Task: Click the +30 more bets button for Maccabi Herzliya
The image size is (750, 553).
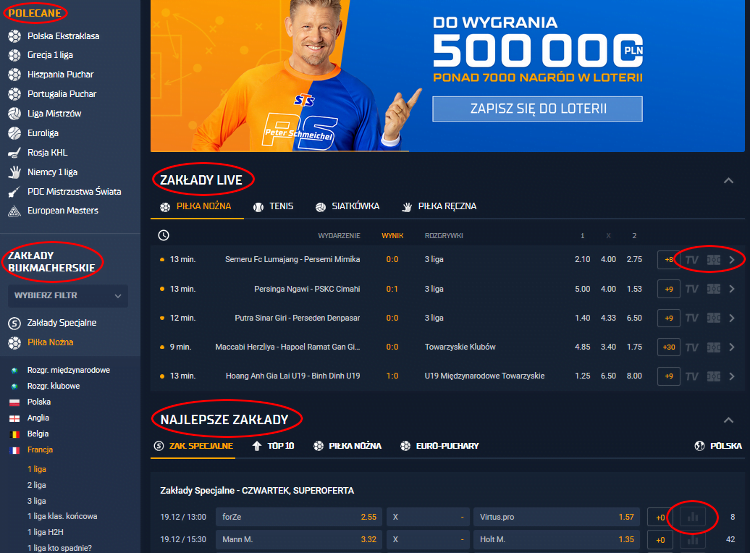Action: click(669, 347)
